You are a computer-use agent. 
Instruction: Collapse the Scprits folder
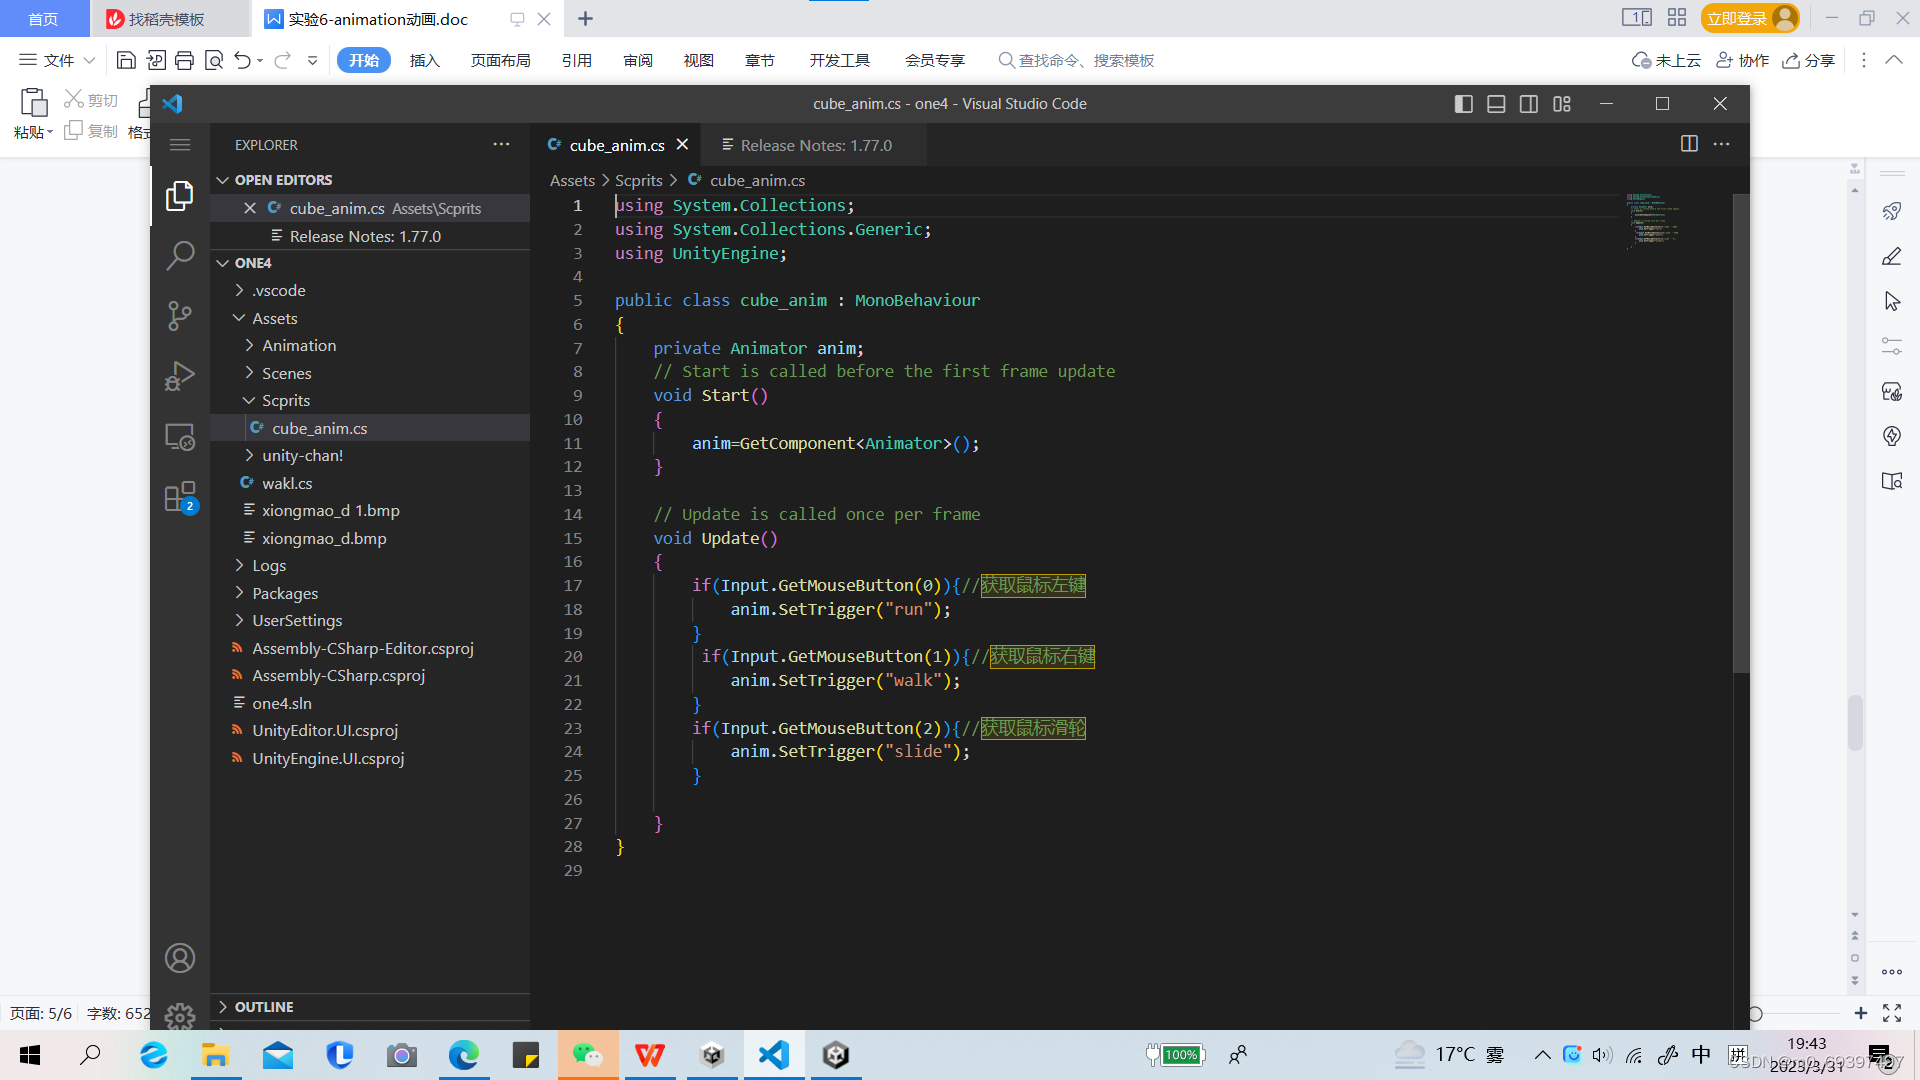pyautogui.click(x=286, y=400)
